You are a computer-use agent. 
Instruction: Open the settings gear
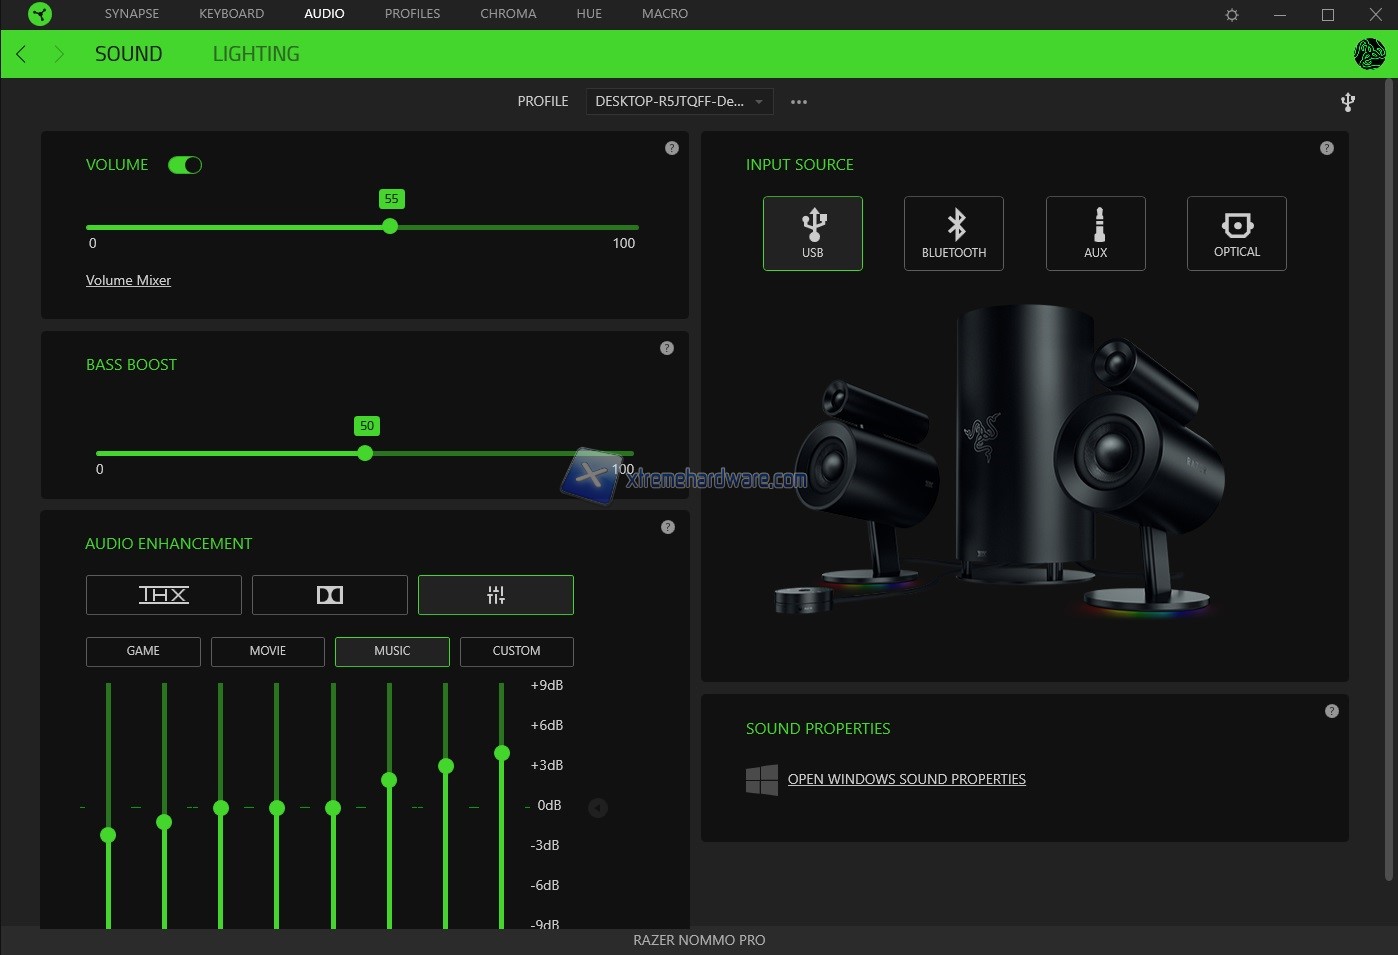(x=1232, y=15)
